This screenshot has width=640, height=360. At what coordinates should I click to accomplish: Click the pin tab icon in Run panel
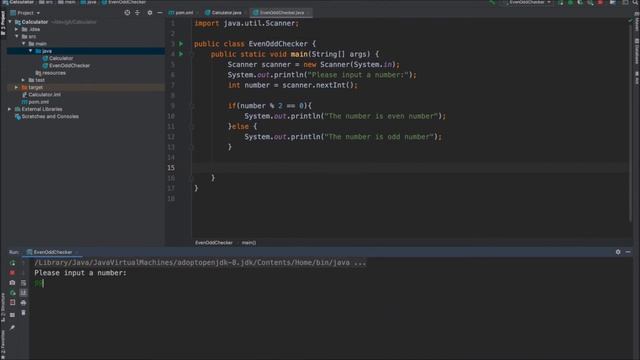pos(12,327)
